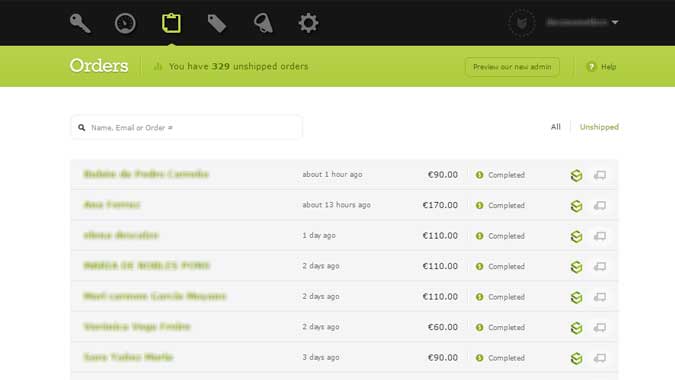Open customer name link of 1 day ago order
This screenshot has width=675, height=380.
click(x=121, y=235)
